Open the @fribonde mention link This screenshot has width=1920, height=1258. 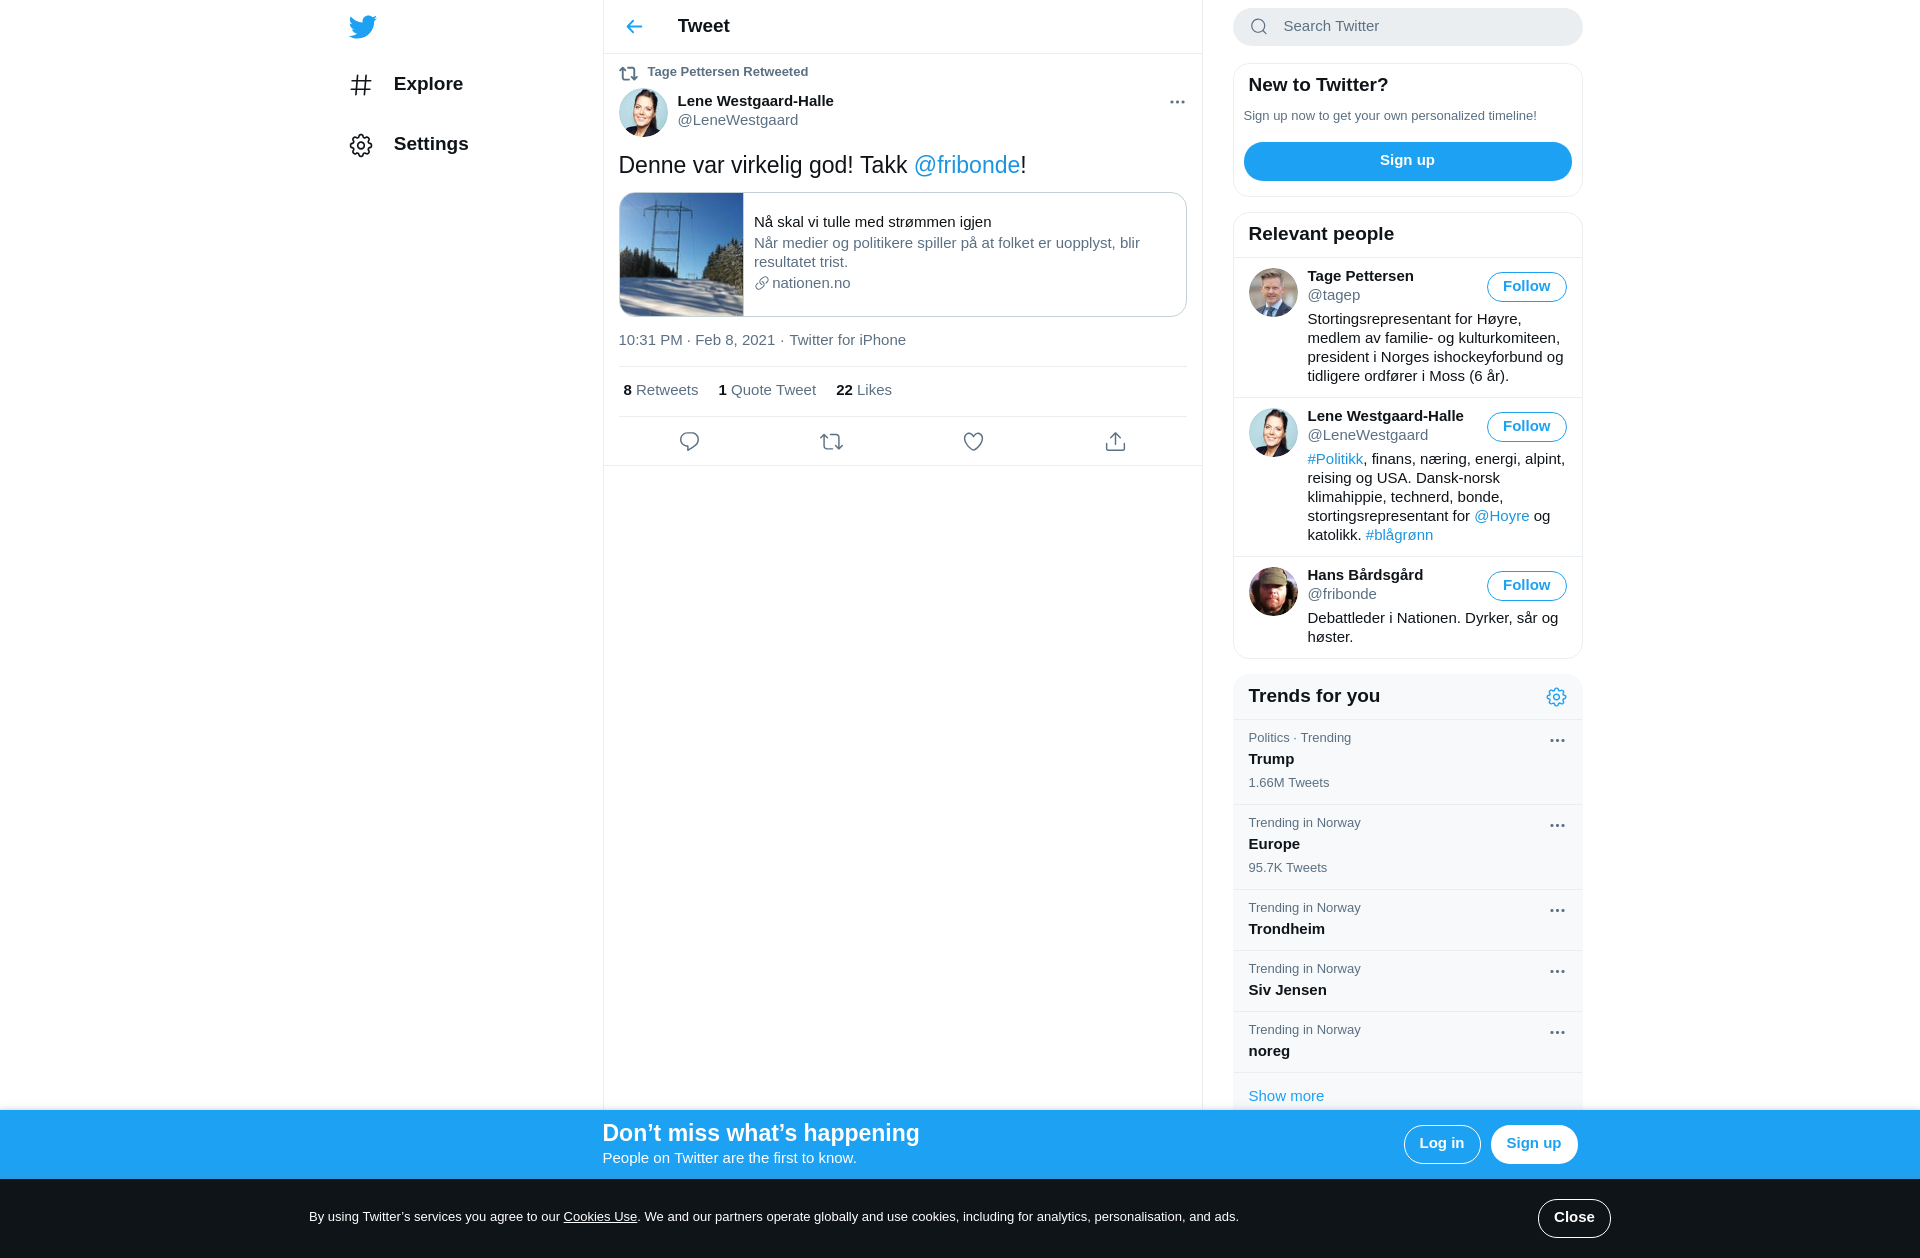[967, 165]
